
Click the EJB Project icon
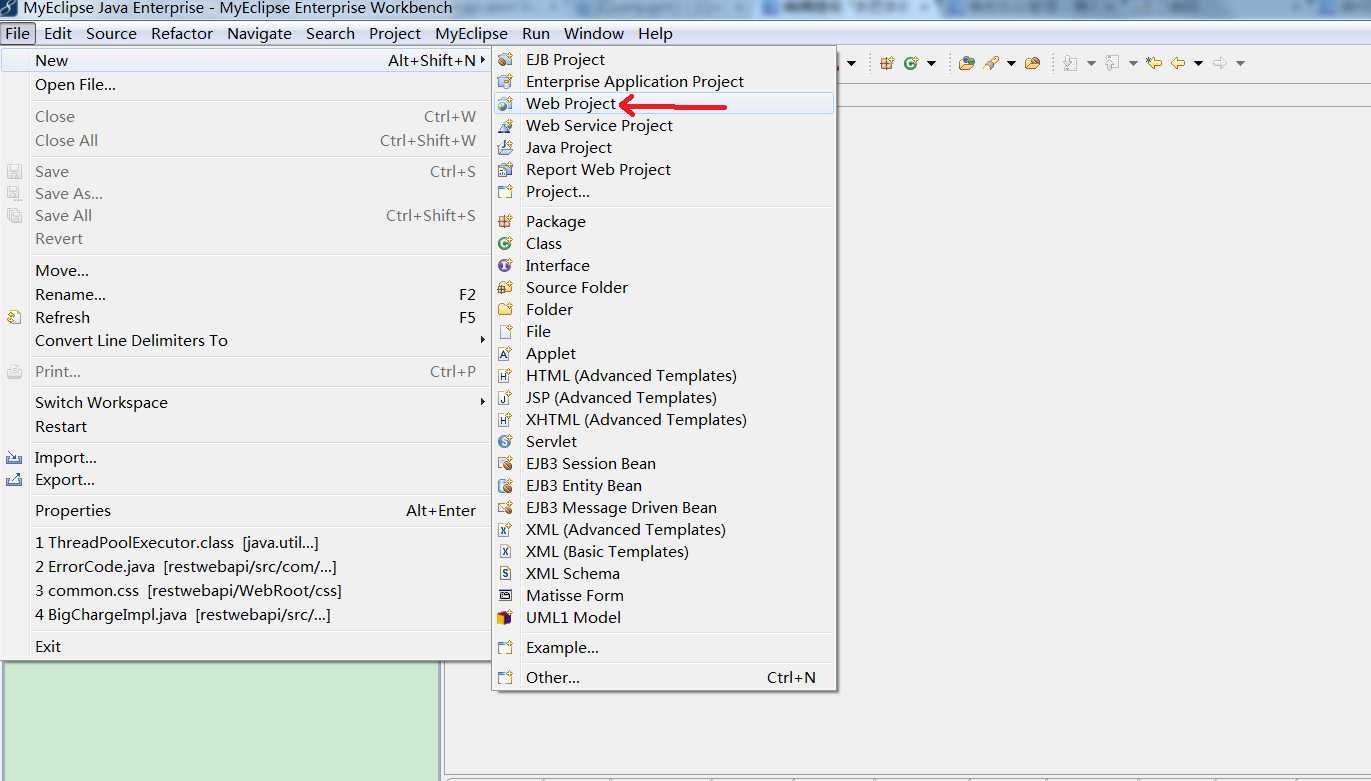pyautogui.click(x=506, y=59)
